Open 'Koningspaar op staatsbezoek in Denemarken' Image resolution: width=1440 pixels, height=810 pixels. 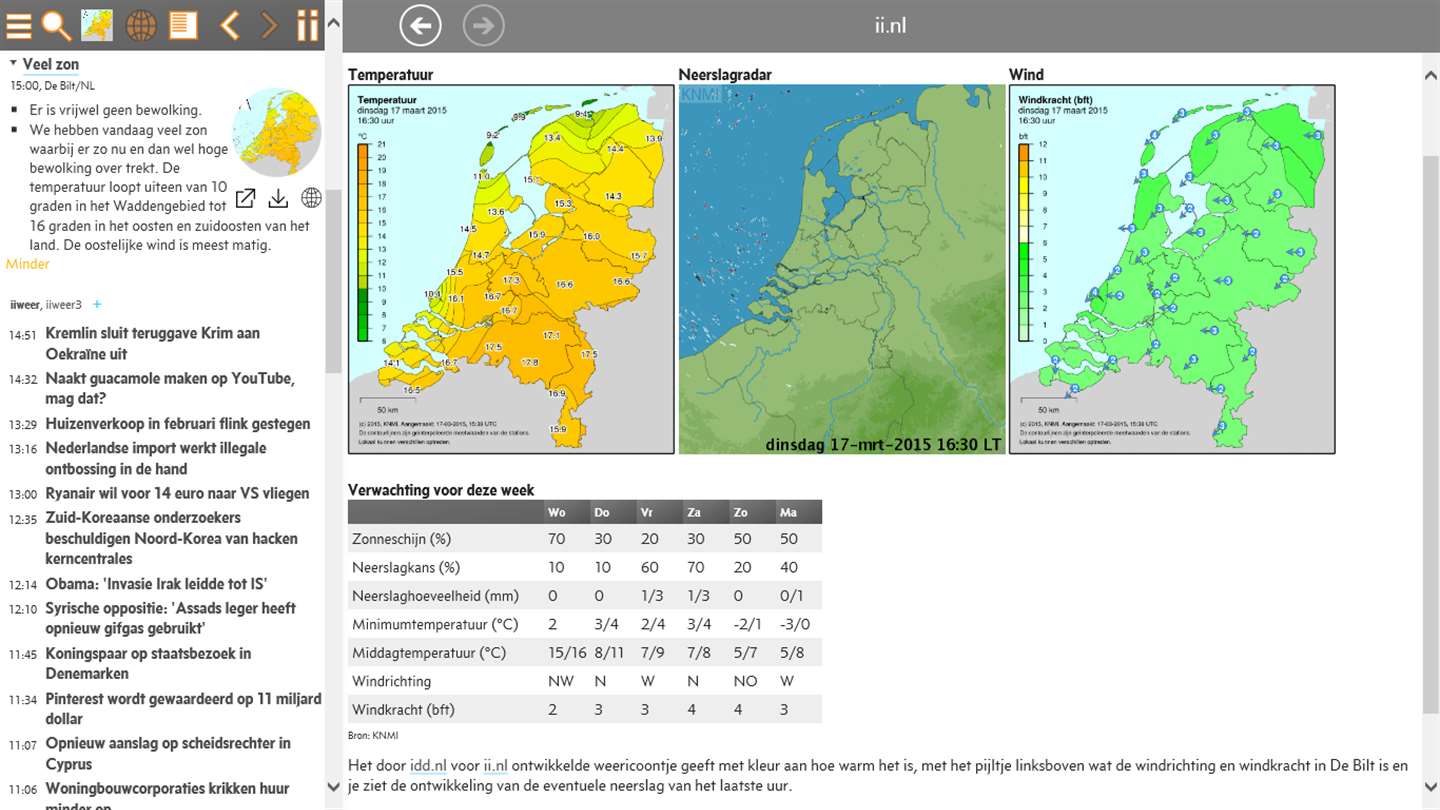(148, 663)
